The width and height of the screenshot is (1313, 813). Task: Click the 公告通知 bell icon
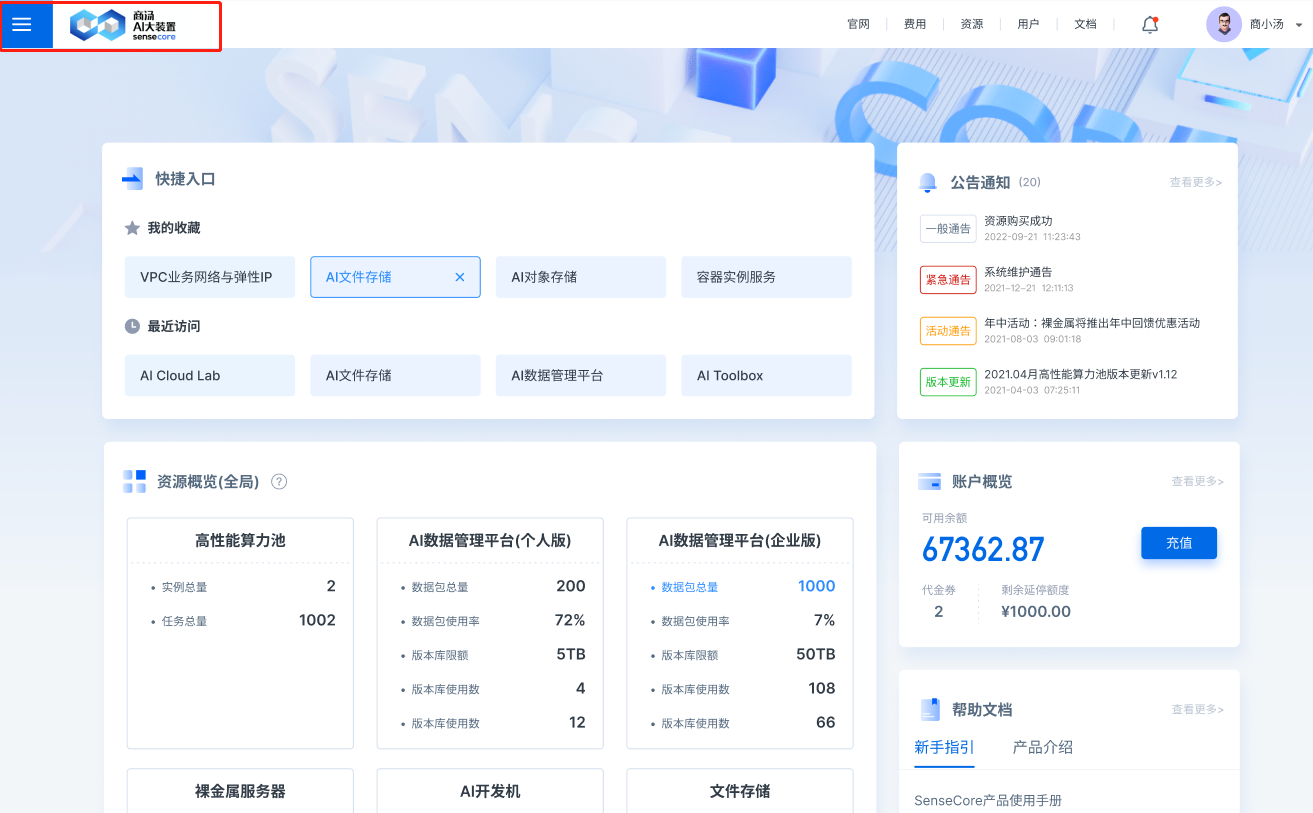coord(928,182)
